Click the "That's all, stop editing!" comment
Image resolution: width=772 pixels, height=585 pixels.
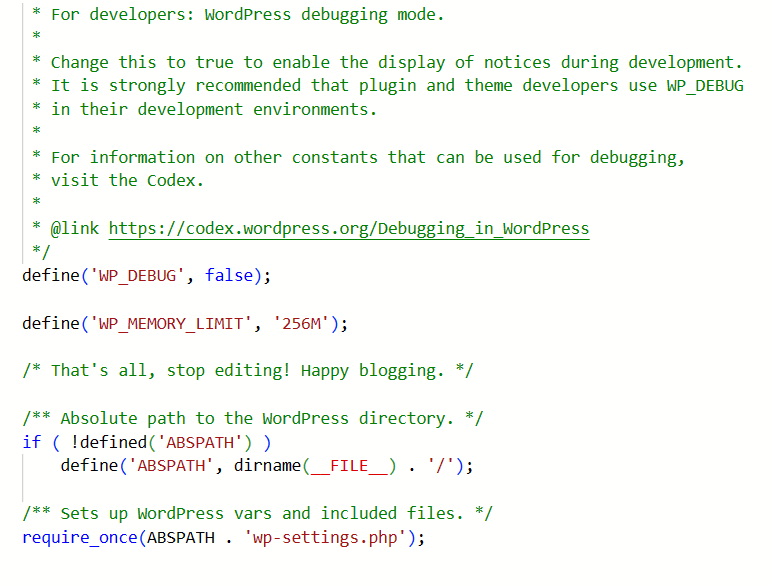247,370
